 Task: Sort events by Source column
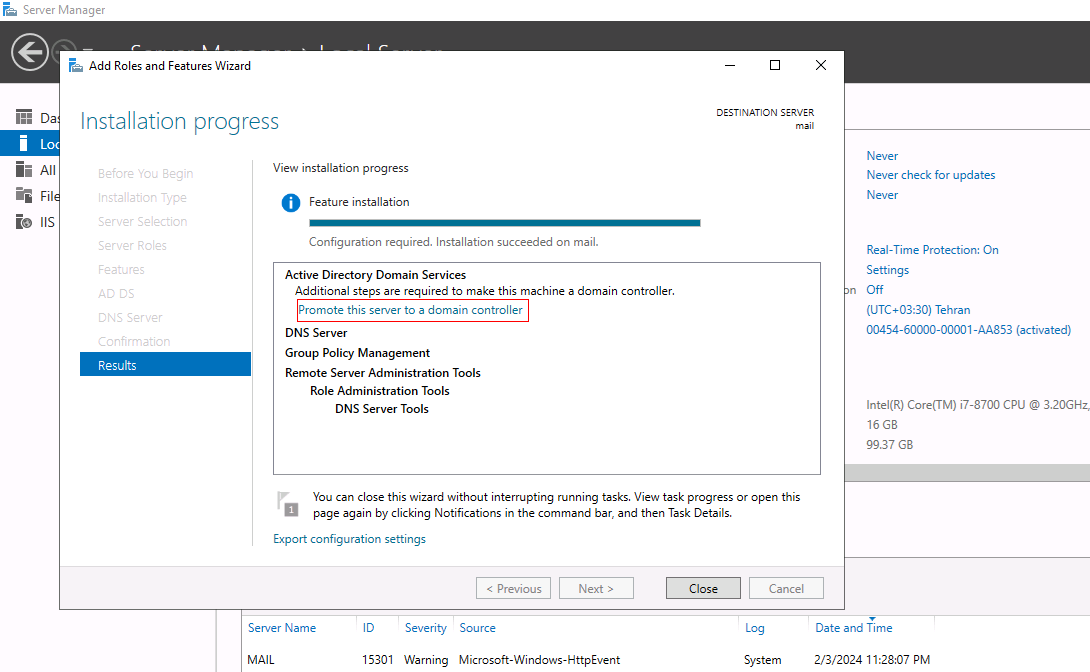coord(478,628)
